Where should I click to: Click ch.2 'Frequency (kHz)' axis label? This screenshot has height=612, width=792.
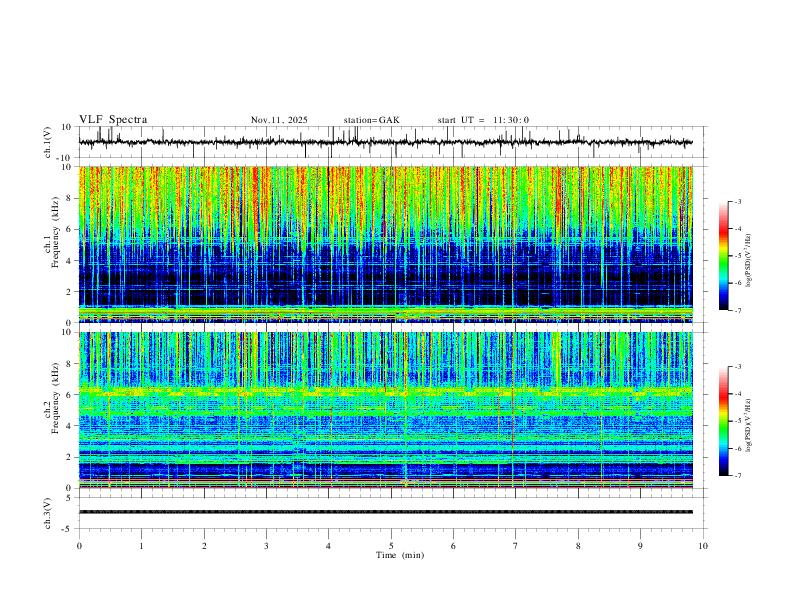coord(56,398)
